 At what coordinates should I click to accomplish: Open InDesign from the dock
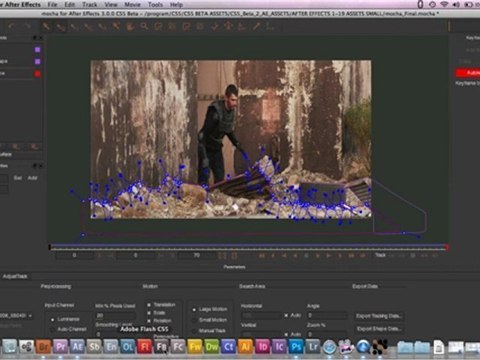click(x=262, y=347)
